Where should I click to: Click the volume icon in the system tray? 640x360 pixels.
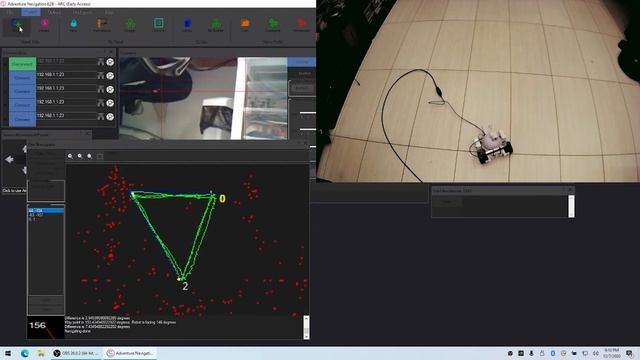596,353
